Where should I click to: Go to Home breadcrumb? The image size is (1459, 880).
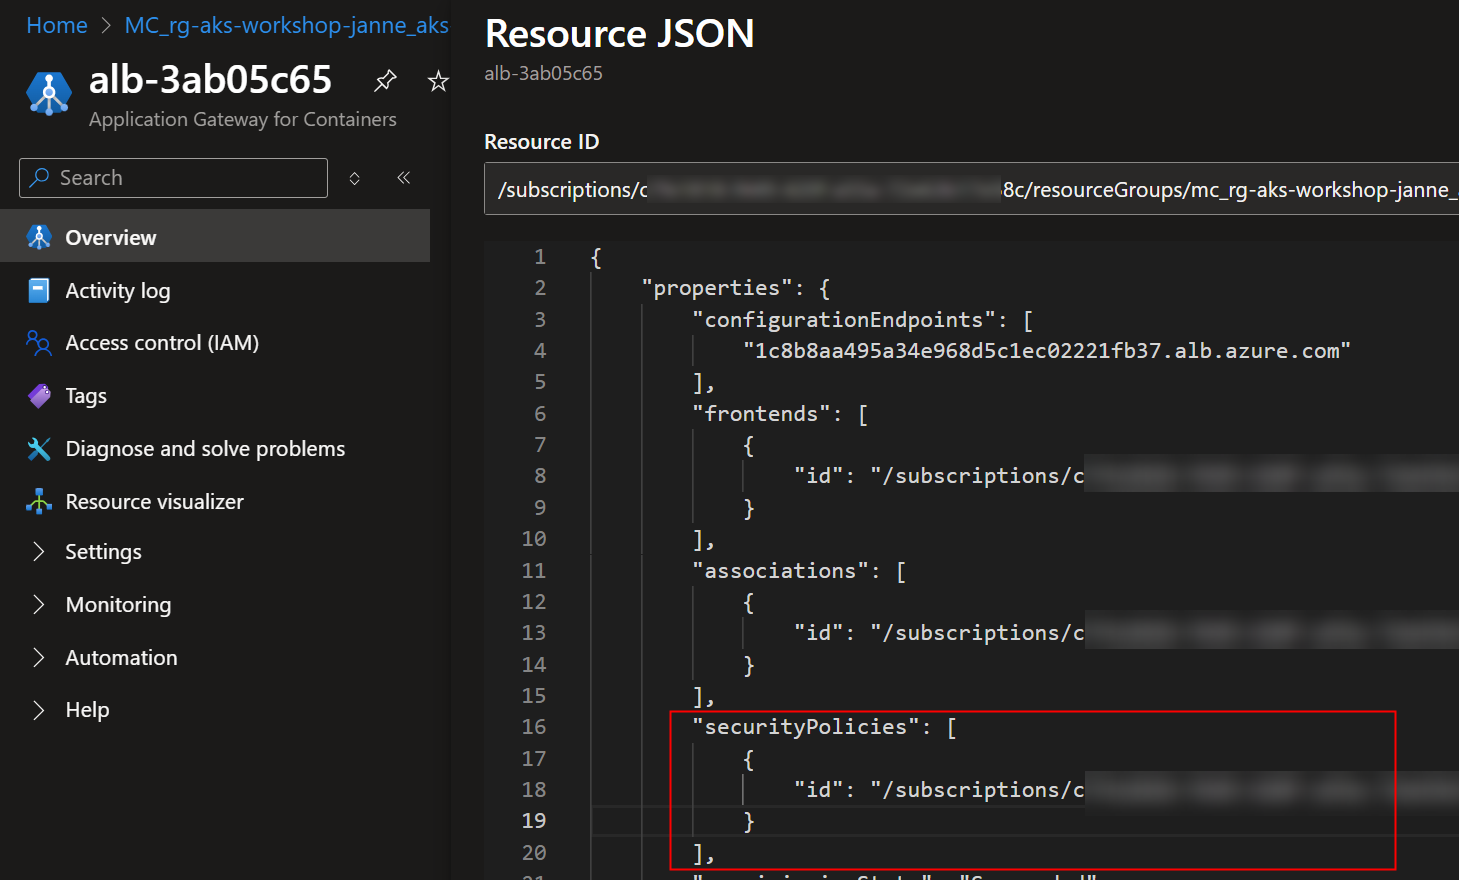tap(57, 26)
